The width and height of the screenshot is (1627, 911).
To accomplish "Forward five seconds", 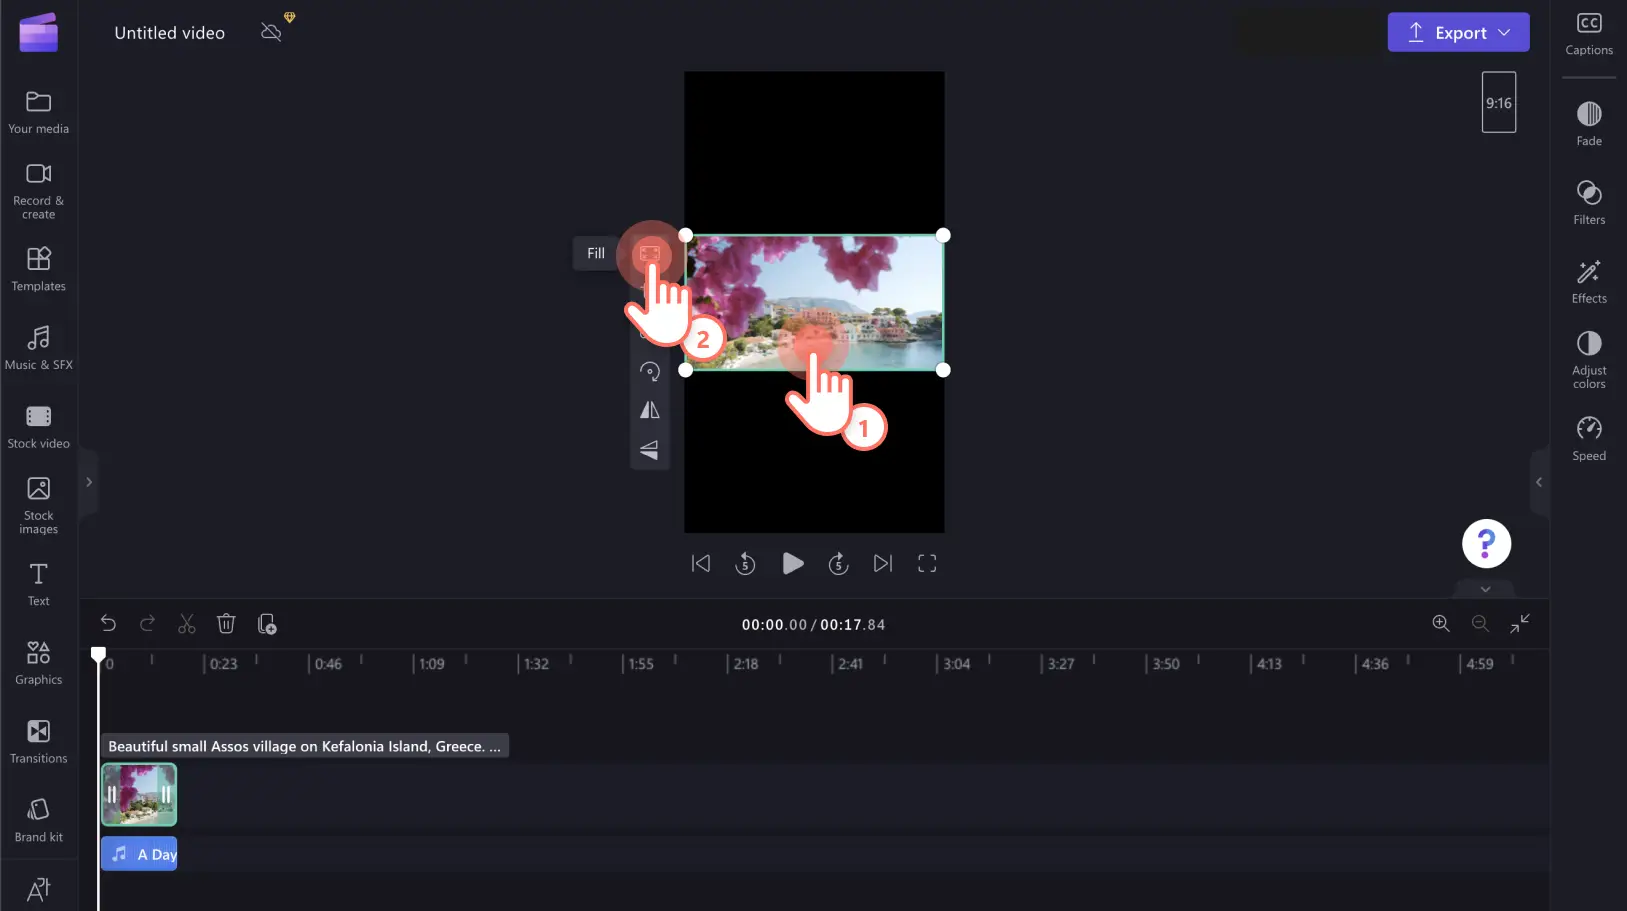I will pos(838,564).
